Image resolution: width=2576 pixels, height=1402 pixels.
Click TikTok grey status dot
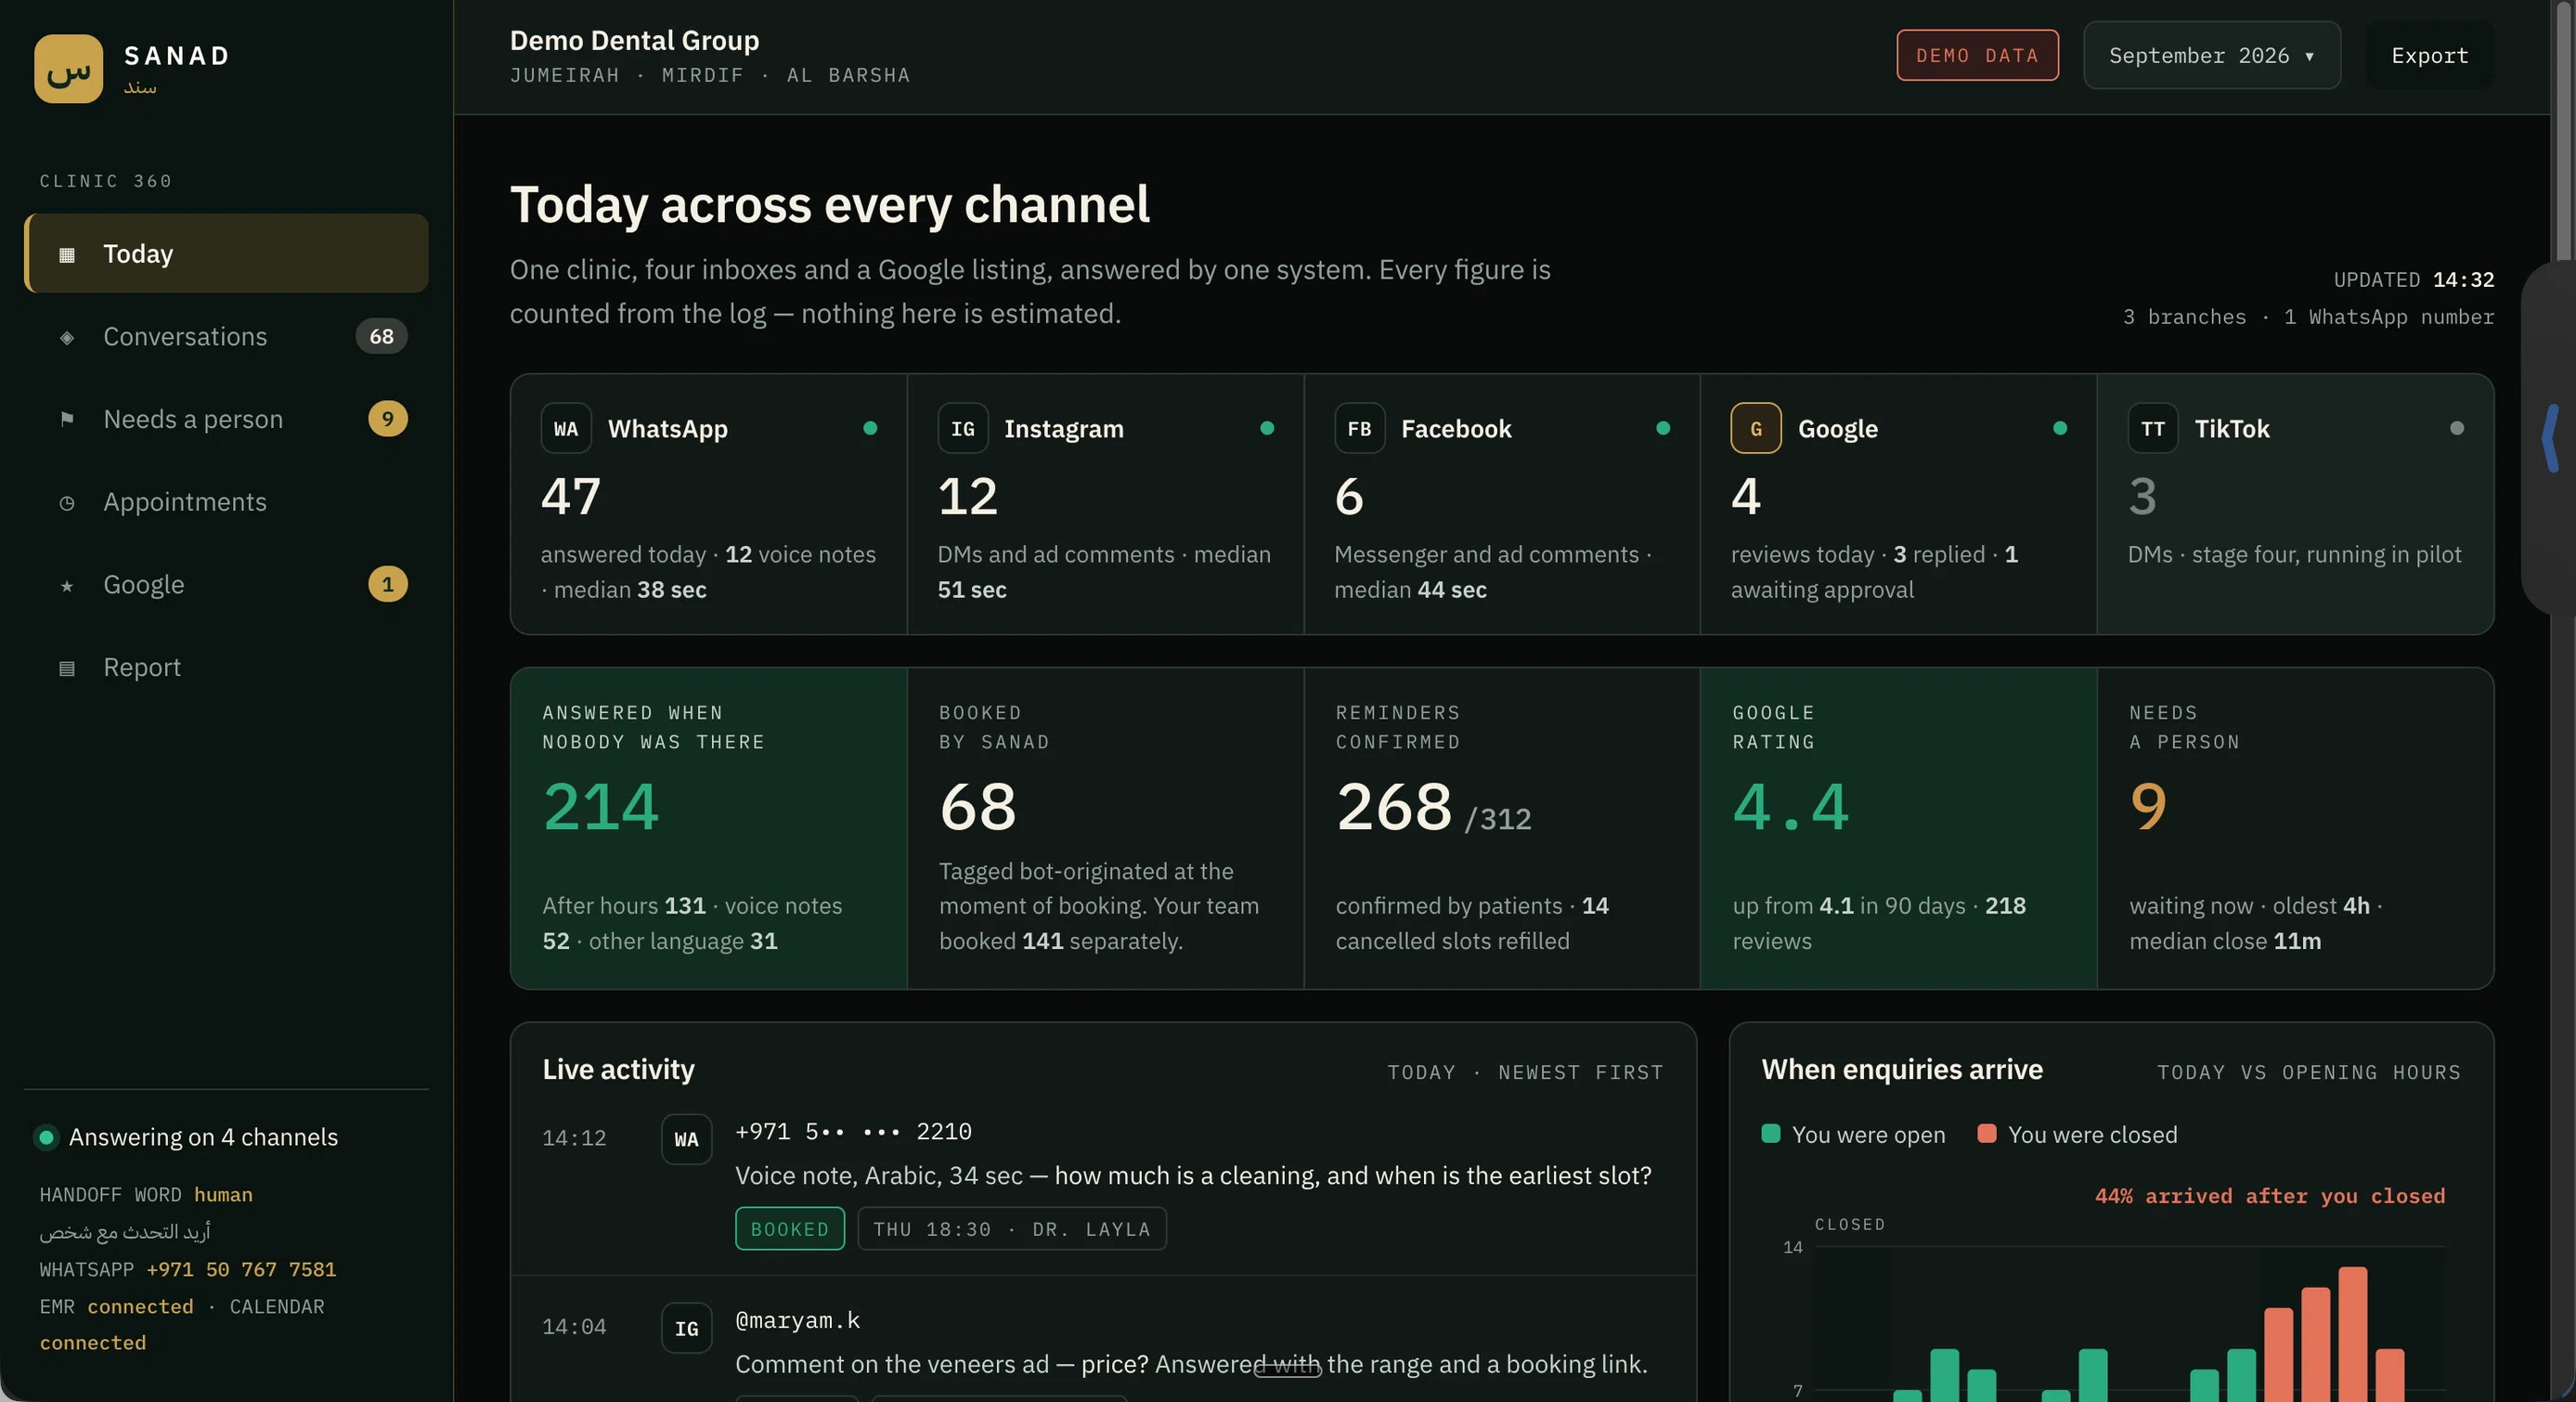coord(2457,428)
